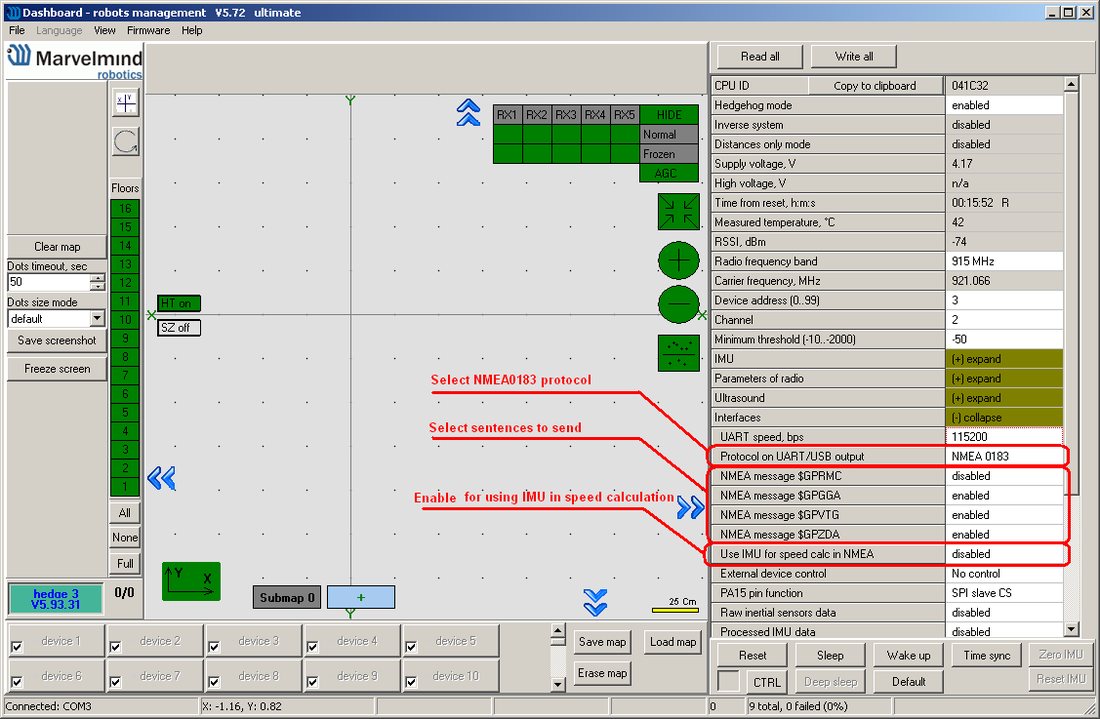Image resolution: width=1100 pixels, height=719 pixels.
Task: Hide the RX panel with HIDE
Action: click(x=669, y=114)
